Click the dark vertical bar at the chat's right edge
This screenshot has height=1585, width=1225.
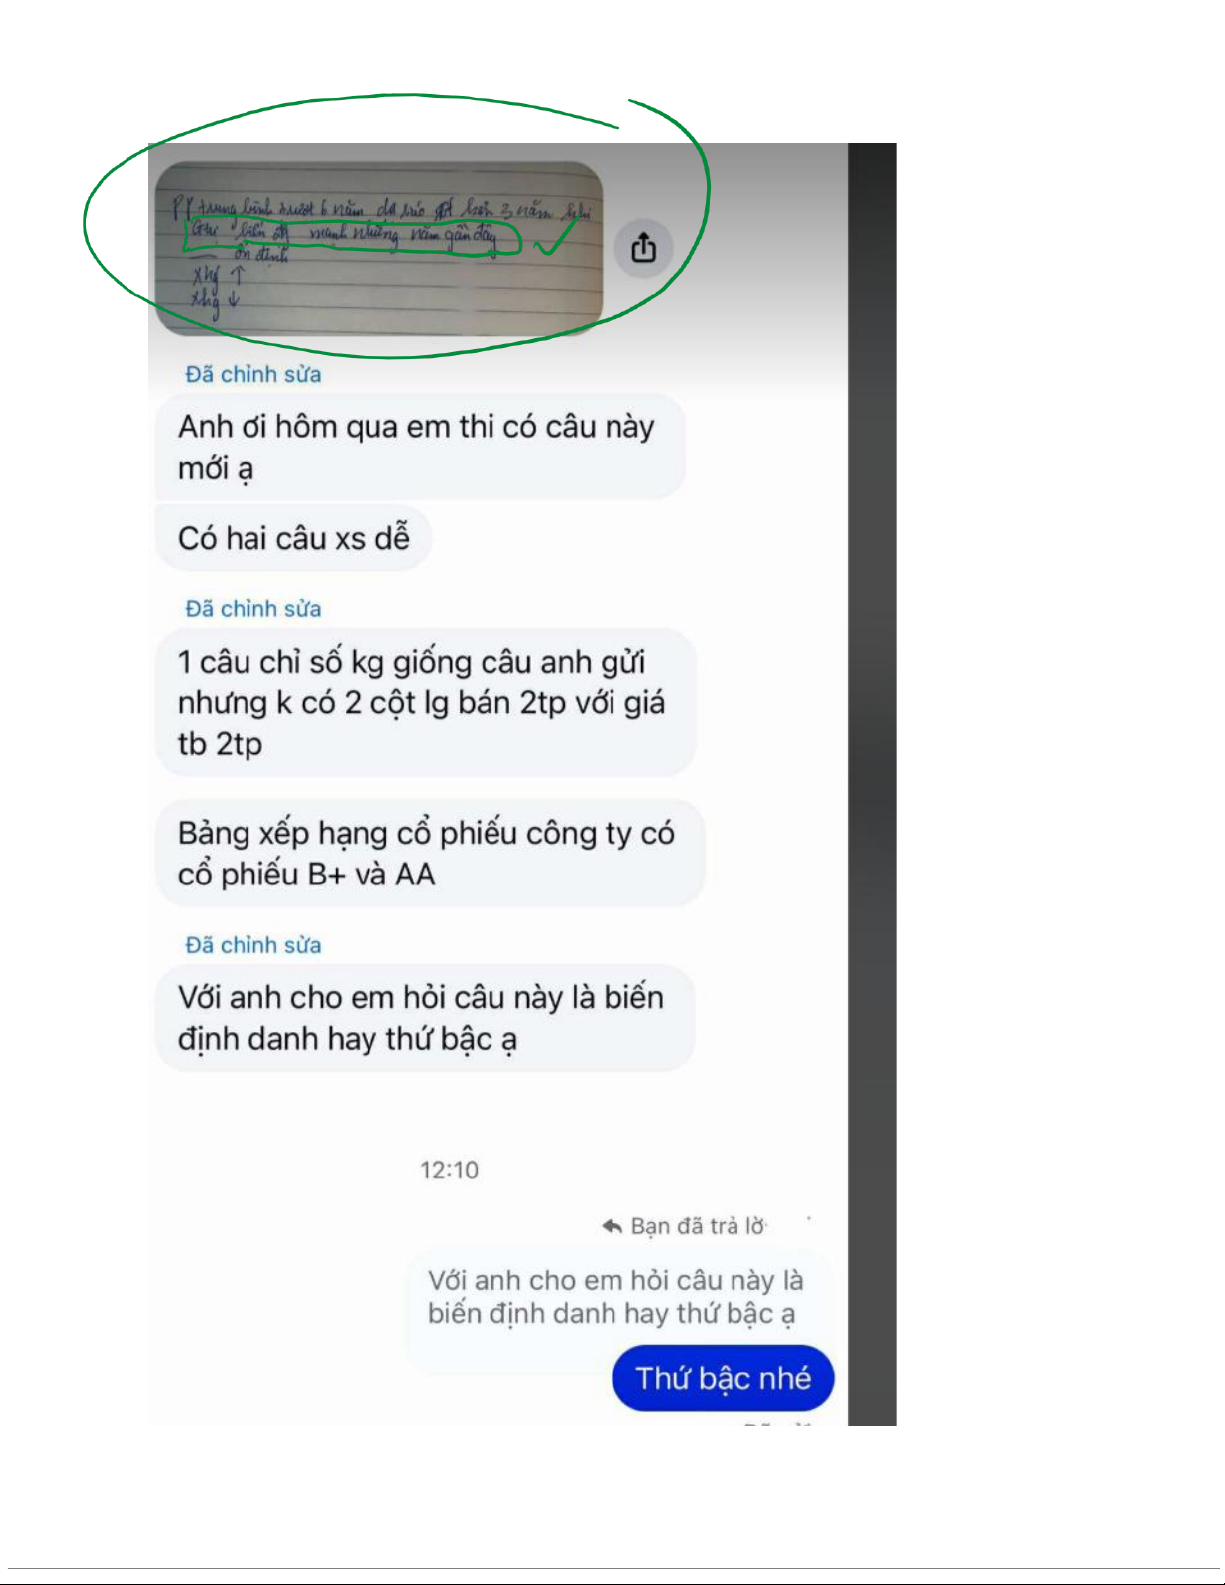[x=872, y=784]
